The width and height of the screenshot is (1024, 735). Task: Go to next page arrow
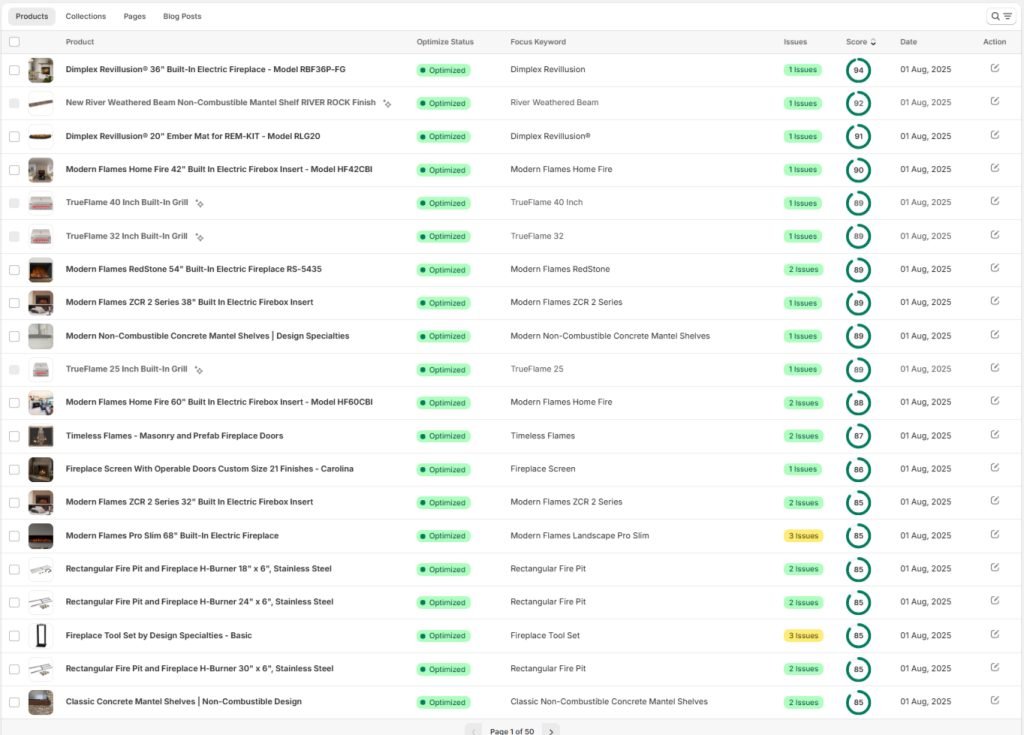(x=551, y=731)
